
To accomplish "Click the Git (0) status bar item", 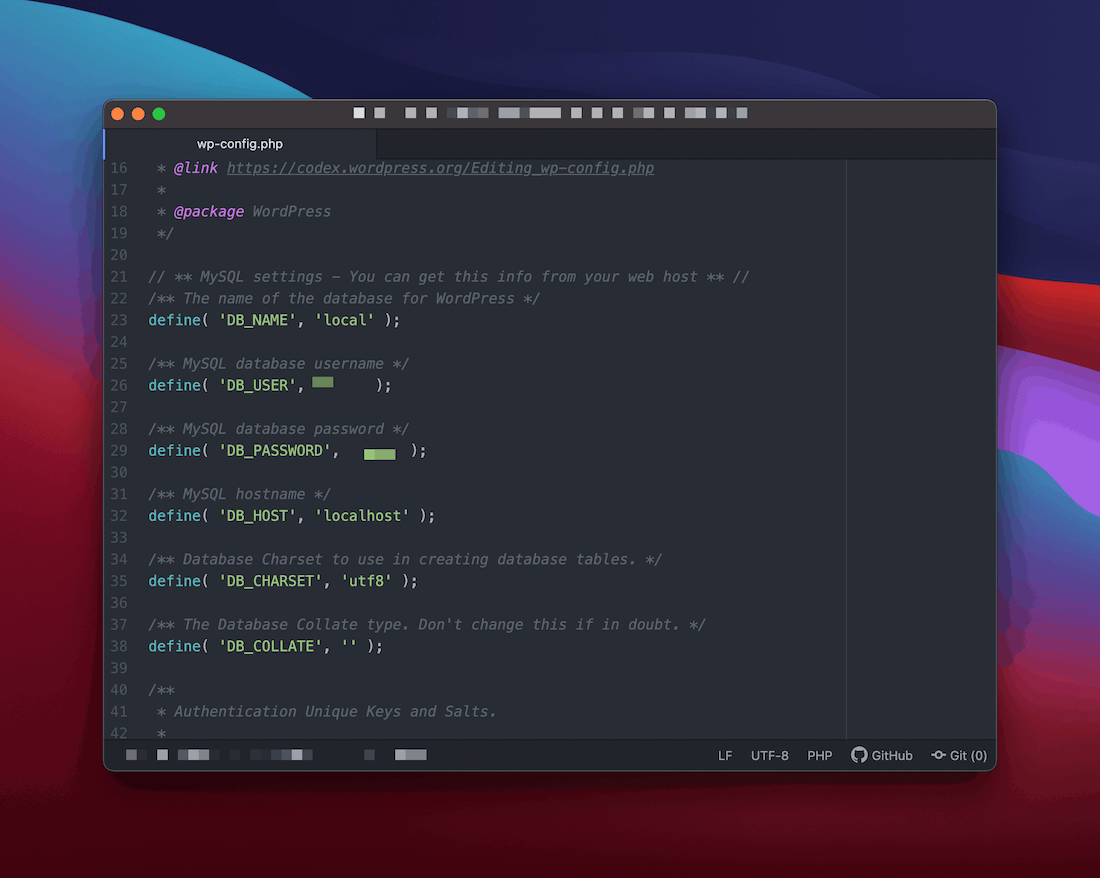I will coord(959,756).
